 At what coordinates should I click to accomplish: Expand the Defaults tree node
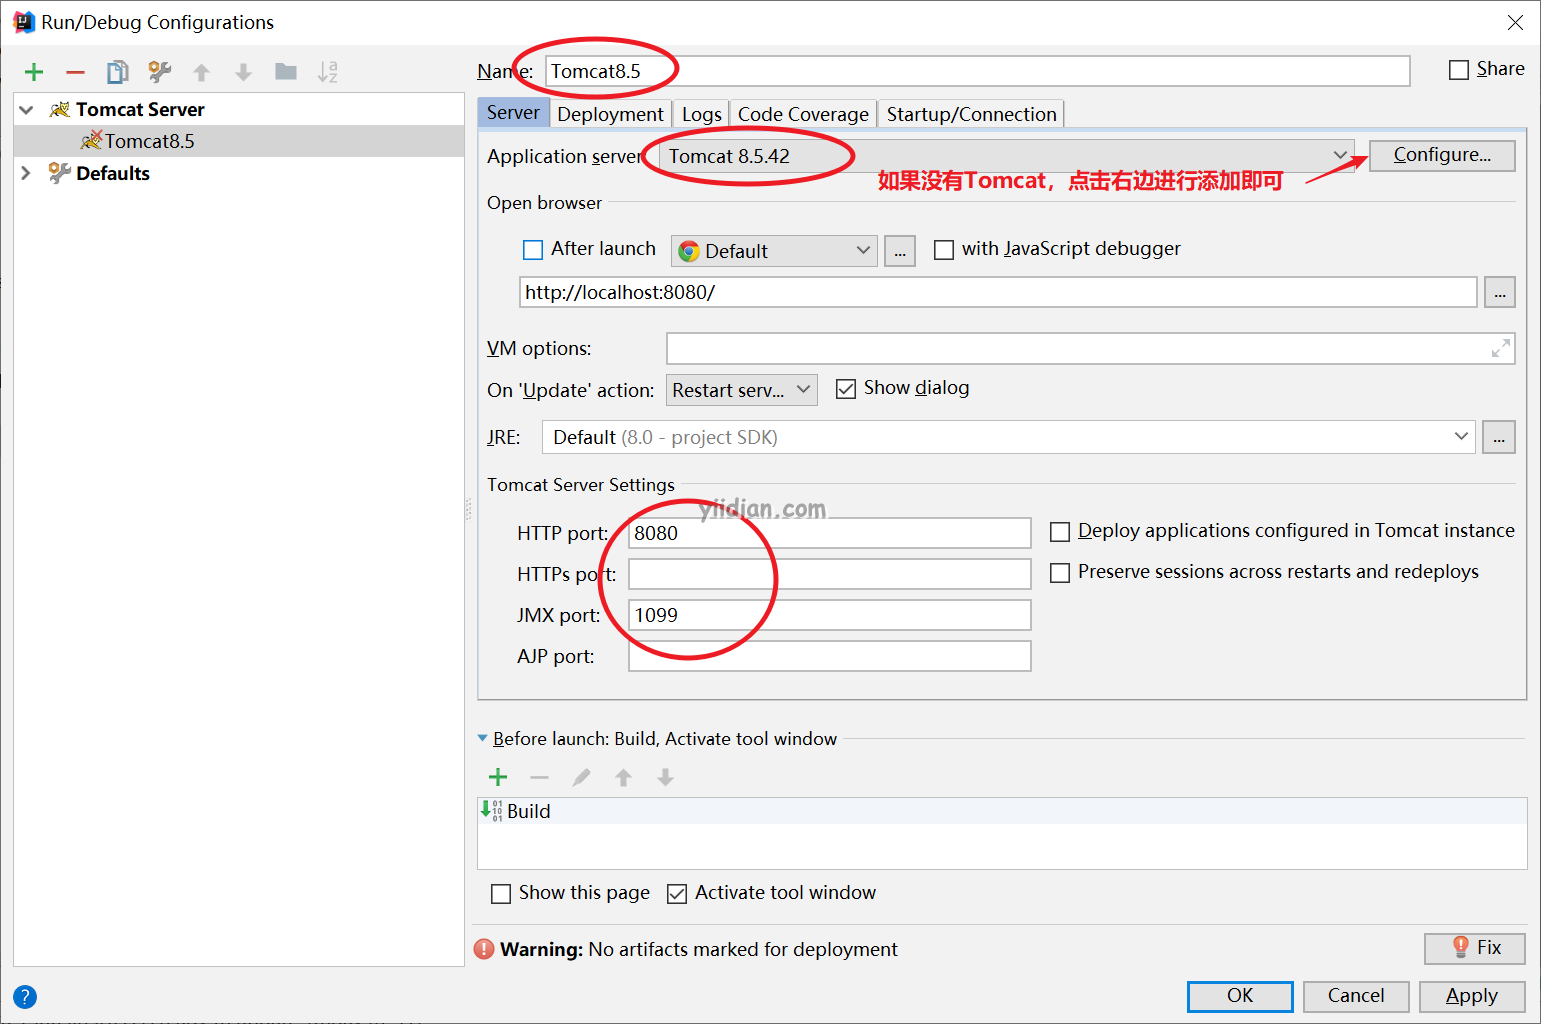pos(27,173)
